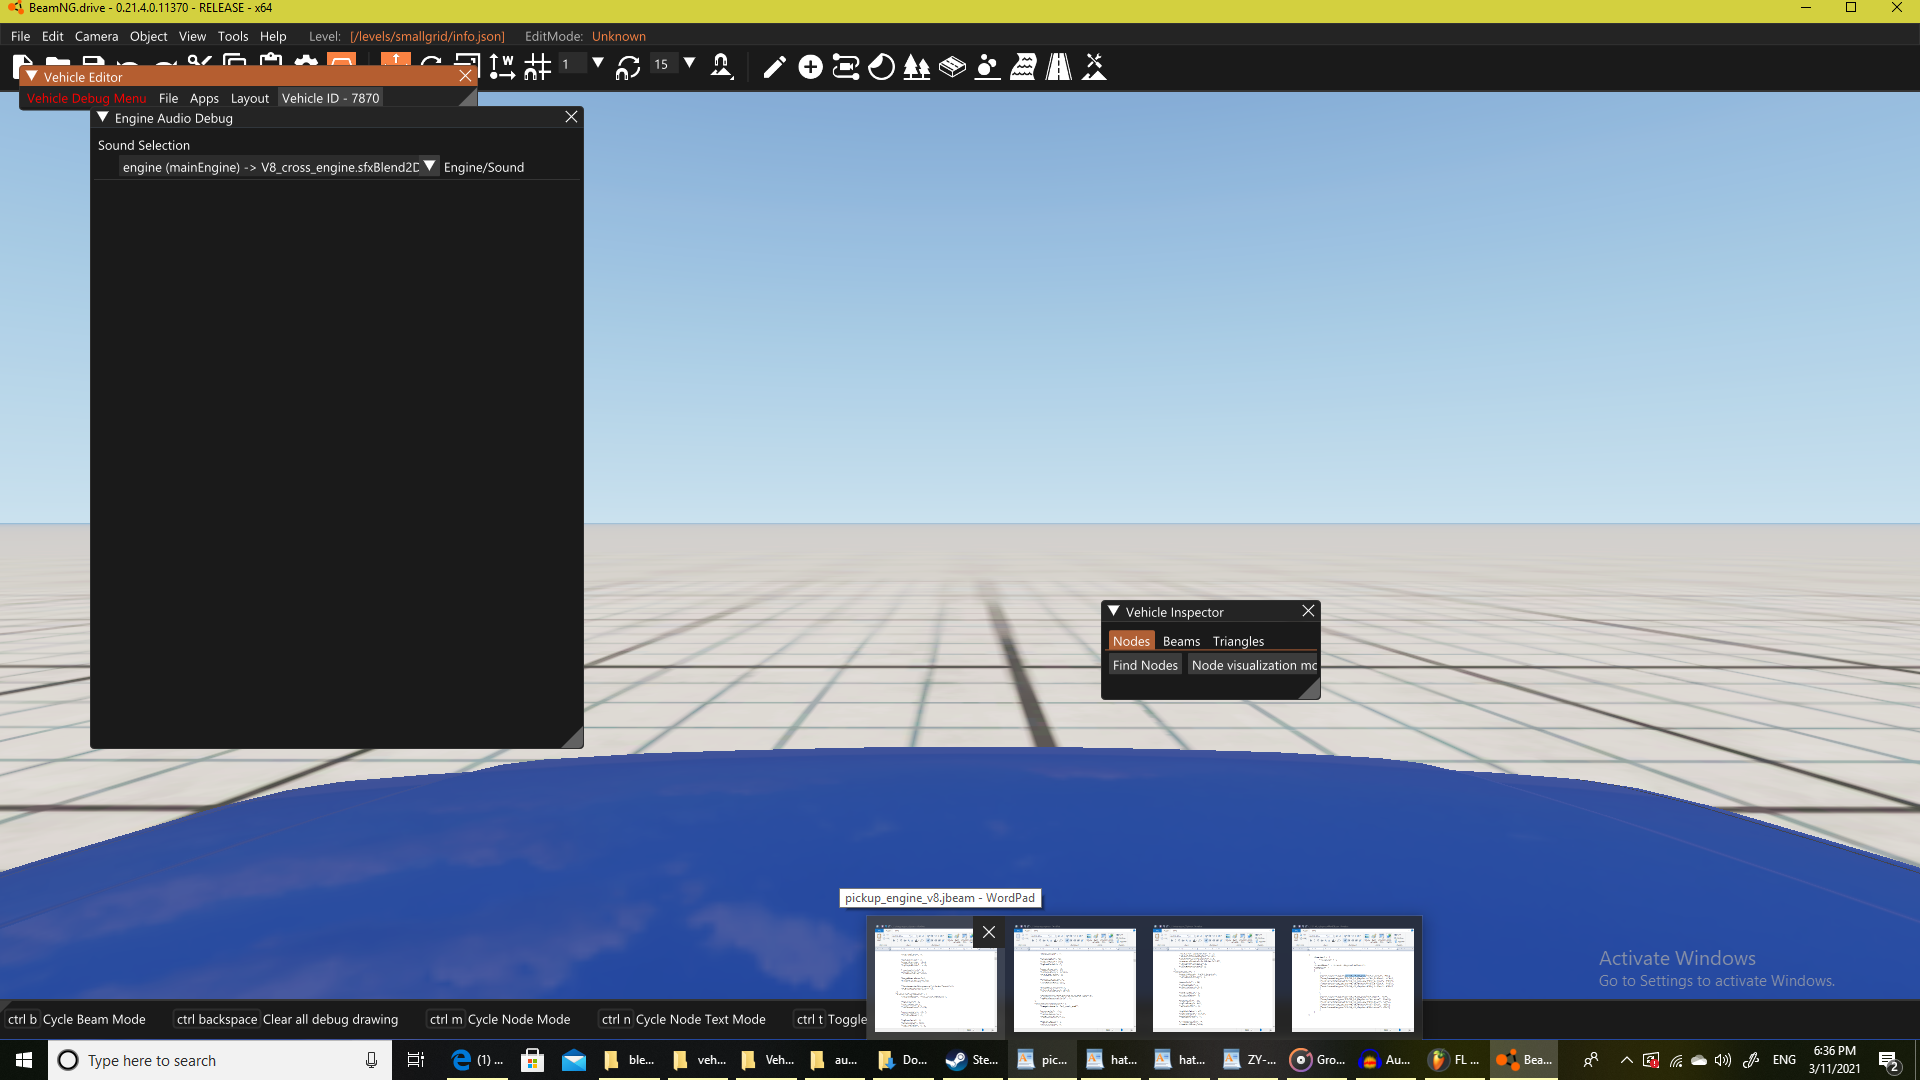The height and width of the screenshot is (1080, 1920).
Task: Close the Vehicle Inspector panel
Action: [1308, 611]
